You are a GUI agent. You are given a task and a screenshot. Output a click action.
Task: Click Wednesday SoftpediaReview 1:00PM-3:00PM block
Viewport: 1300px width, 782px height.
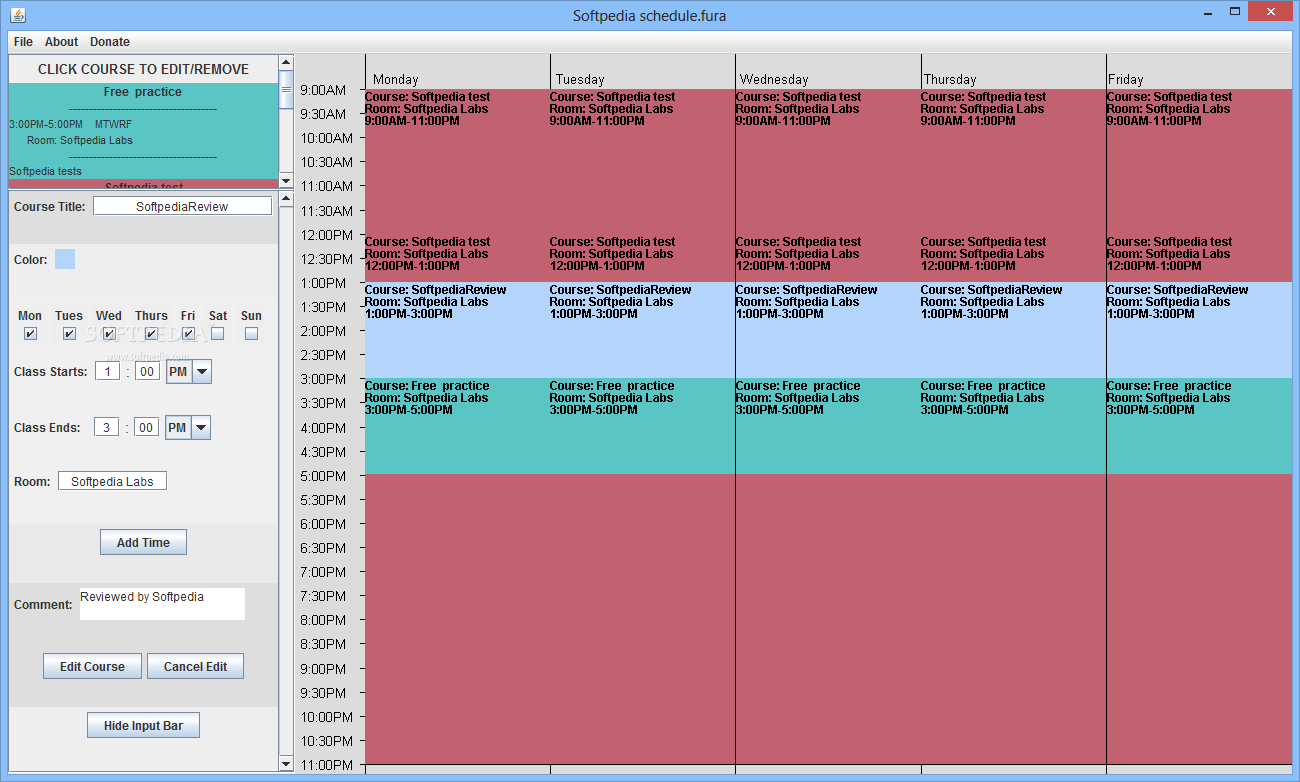(x=828, y=330)
